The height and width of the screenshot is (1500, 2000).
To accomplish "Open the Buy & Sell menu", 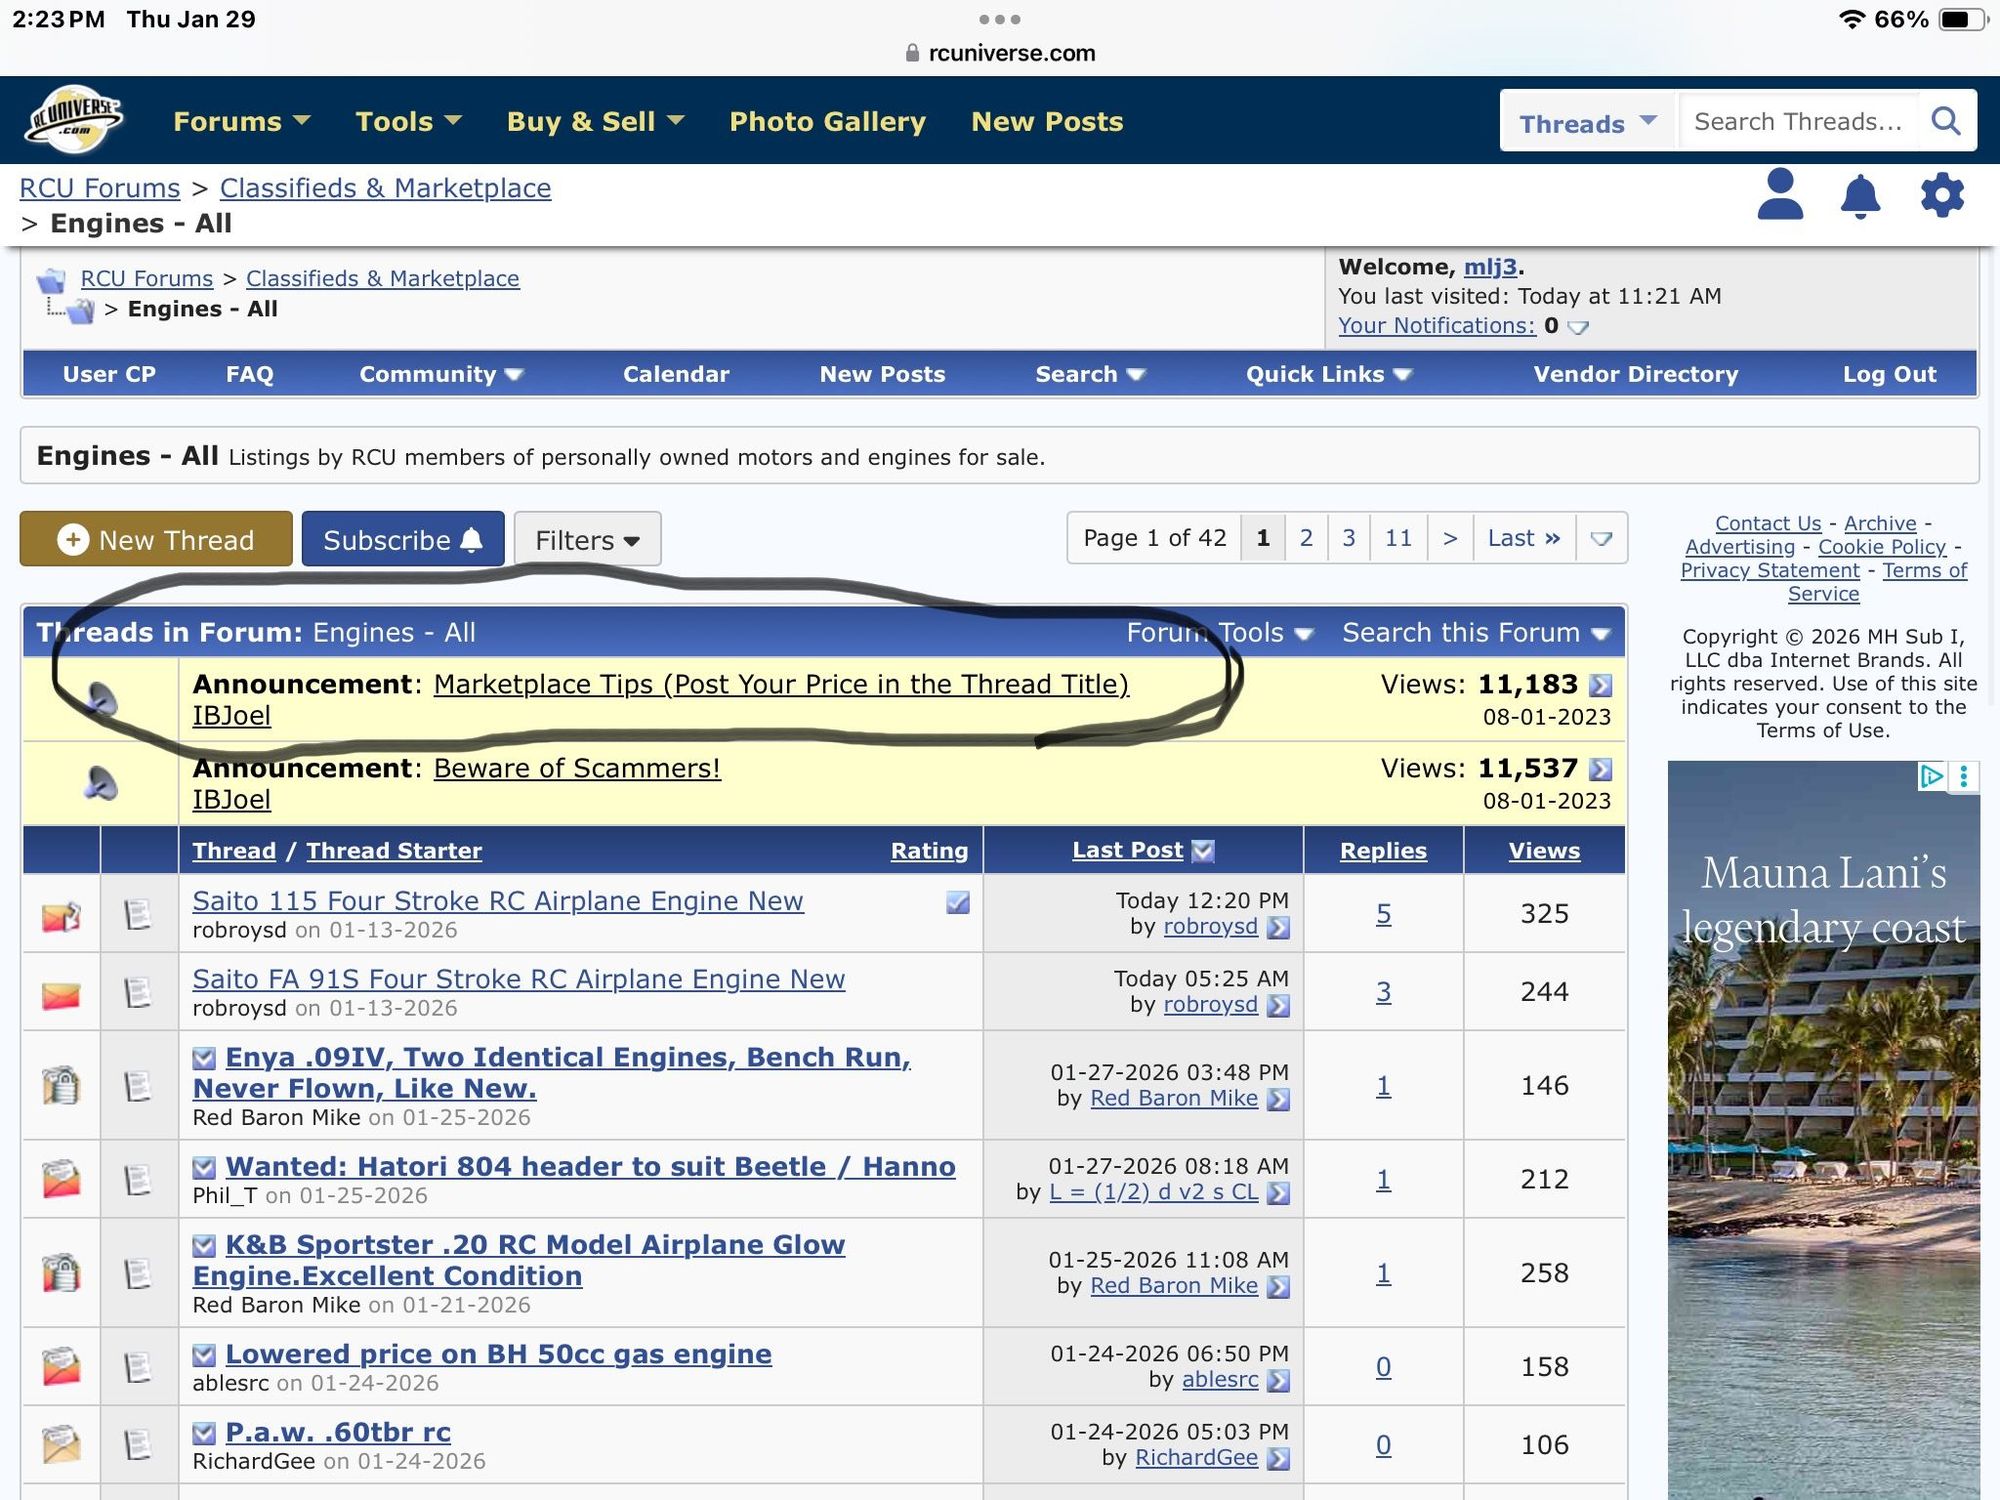I will click(x=595, y=121).
